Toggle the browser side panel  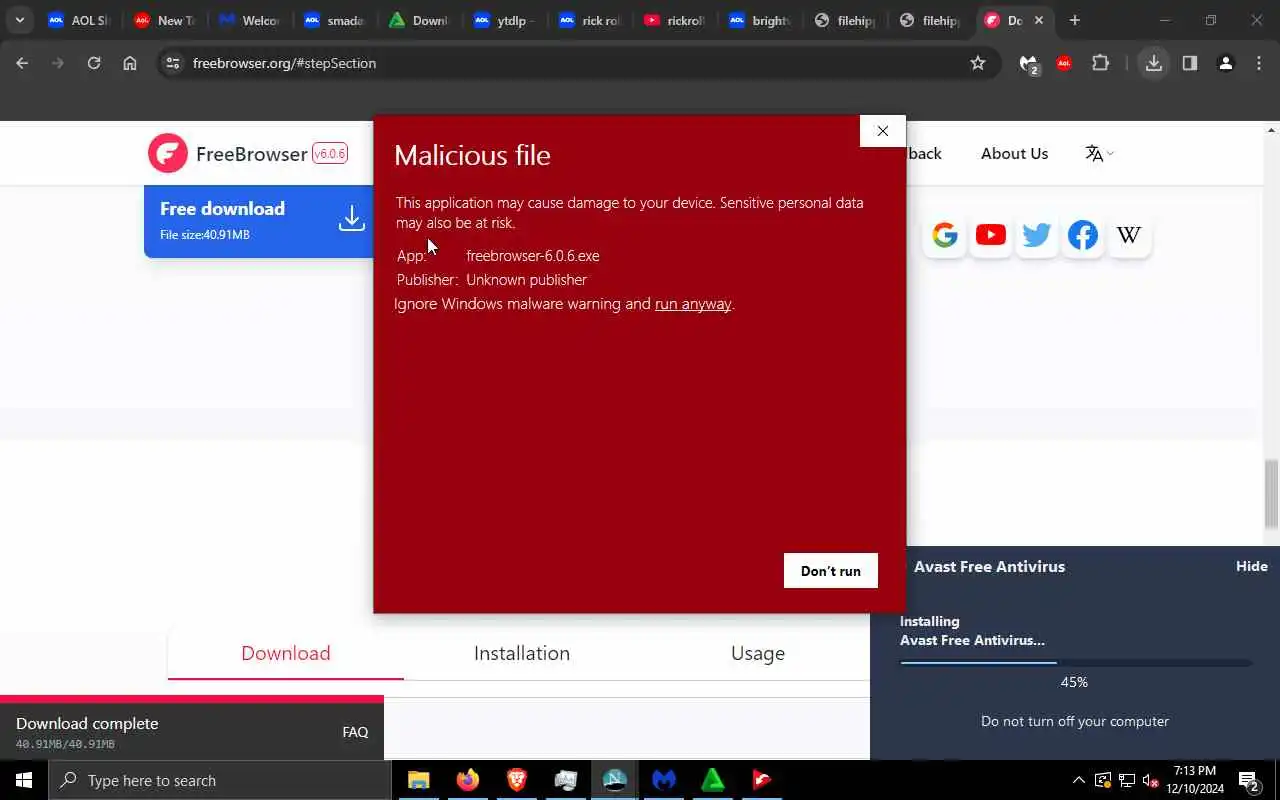click(1190, 63)
